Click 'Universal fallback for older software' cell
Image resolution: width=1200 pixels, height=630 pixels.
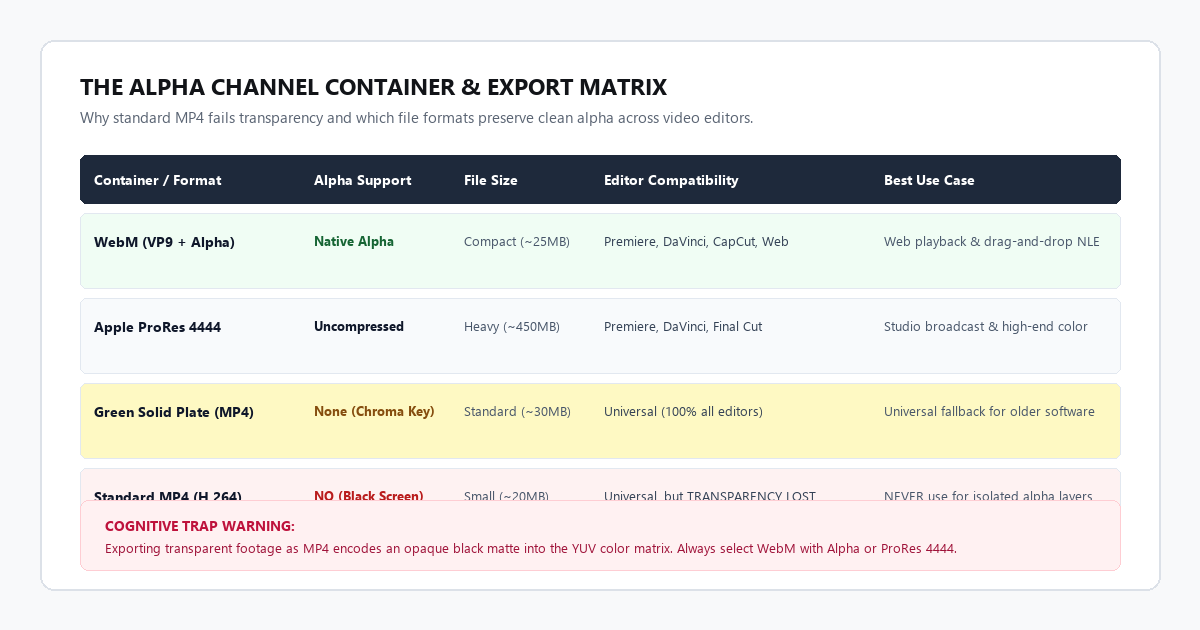989,412
